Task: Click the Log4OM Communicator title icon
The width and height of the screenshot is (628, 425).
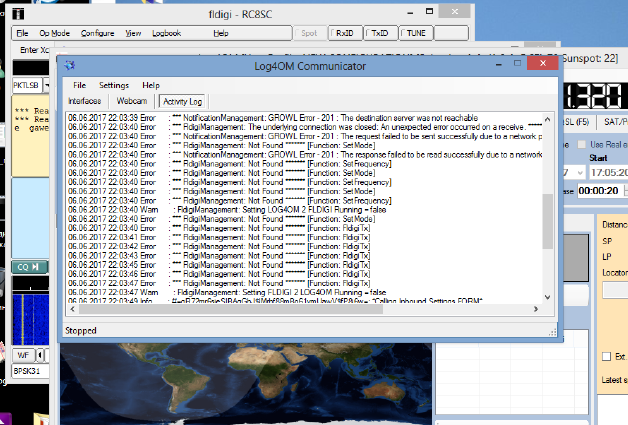Action: pos(70,65)
